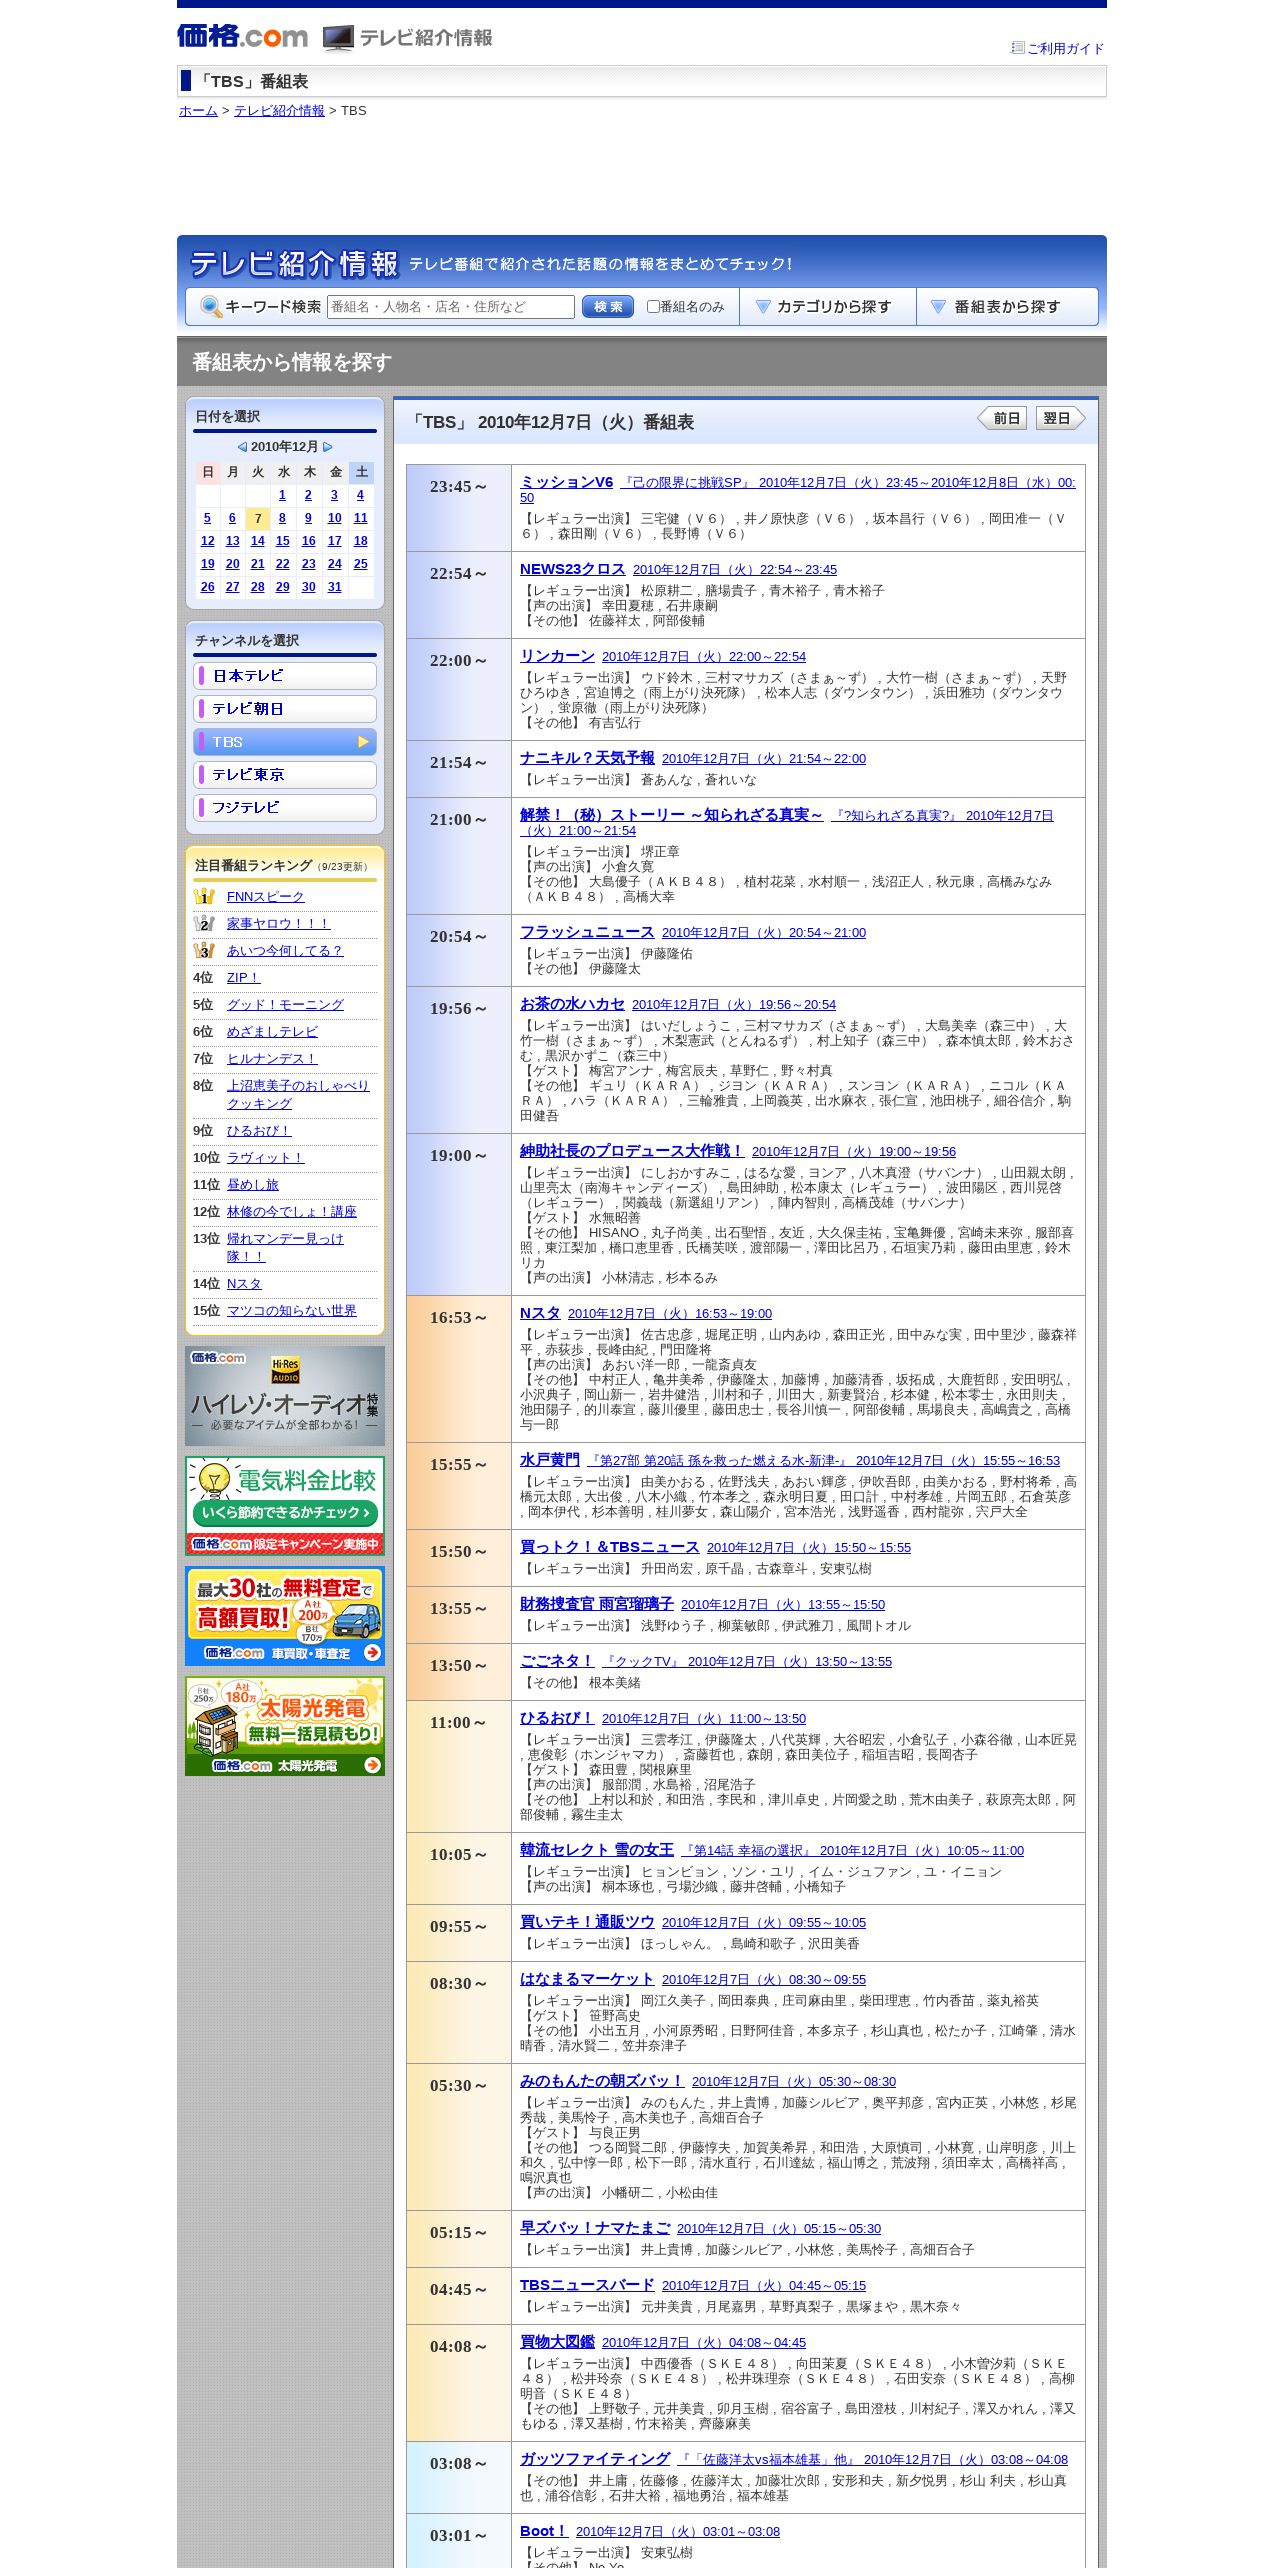Open 車買取 無料査定 banner
1284x2568 pixels.
[285, 1616]
